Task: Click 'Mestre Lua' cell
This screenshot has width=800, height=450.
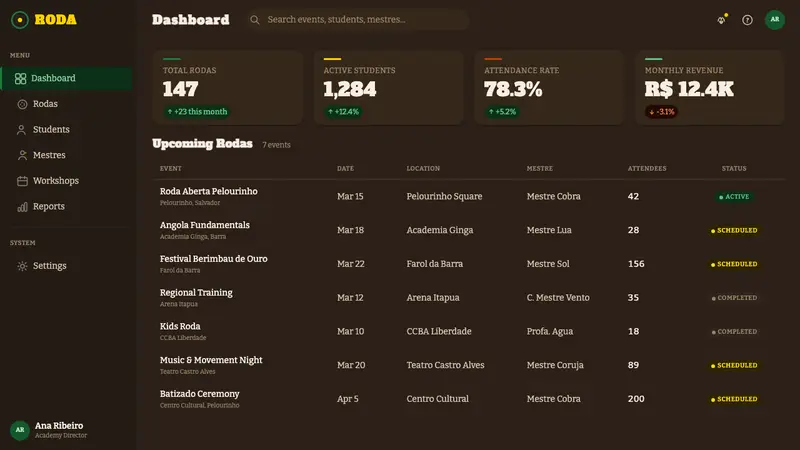Action: click(x=549, y=230)
